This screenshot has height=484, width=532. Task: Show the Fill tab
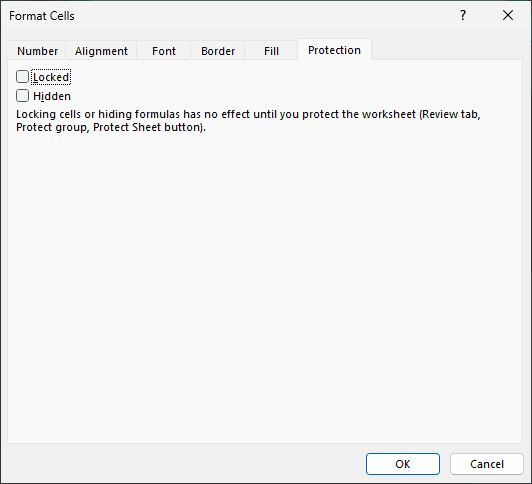[271, 51]
